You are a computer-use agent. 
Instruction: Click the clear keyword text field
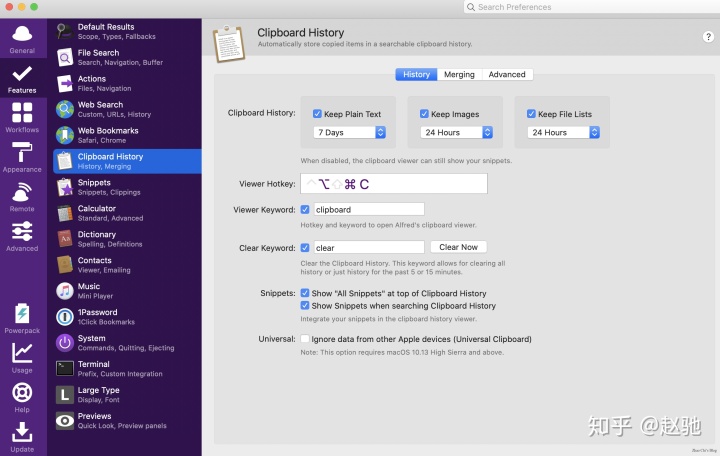point(369,248)
